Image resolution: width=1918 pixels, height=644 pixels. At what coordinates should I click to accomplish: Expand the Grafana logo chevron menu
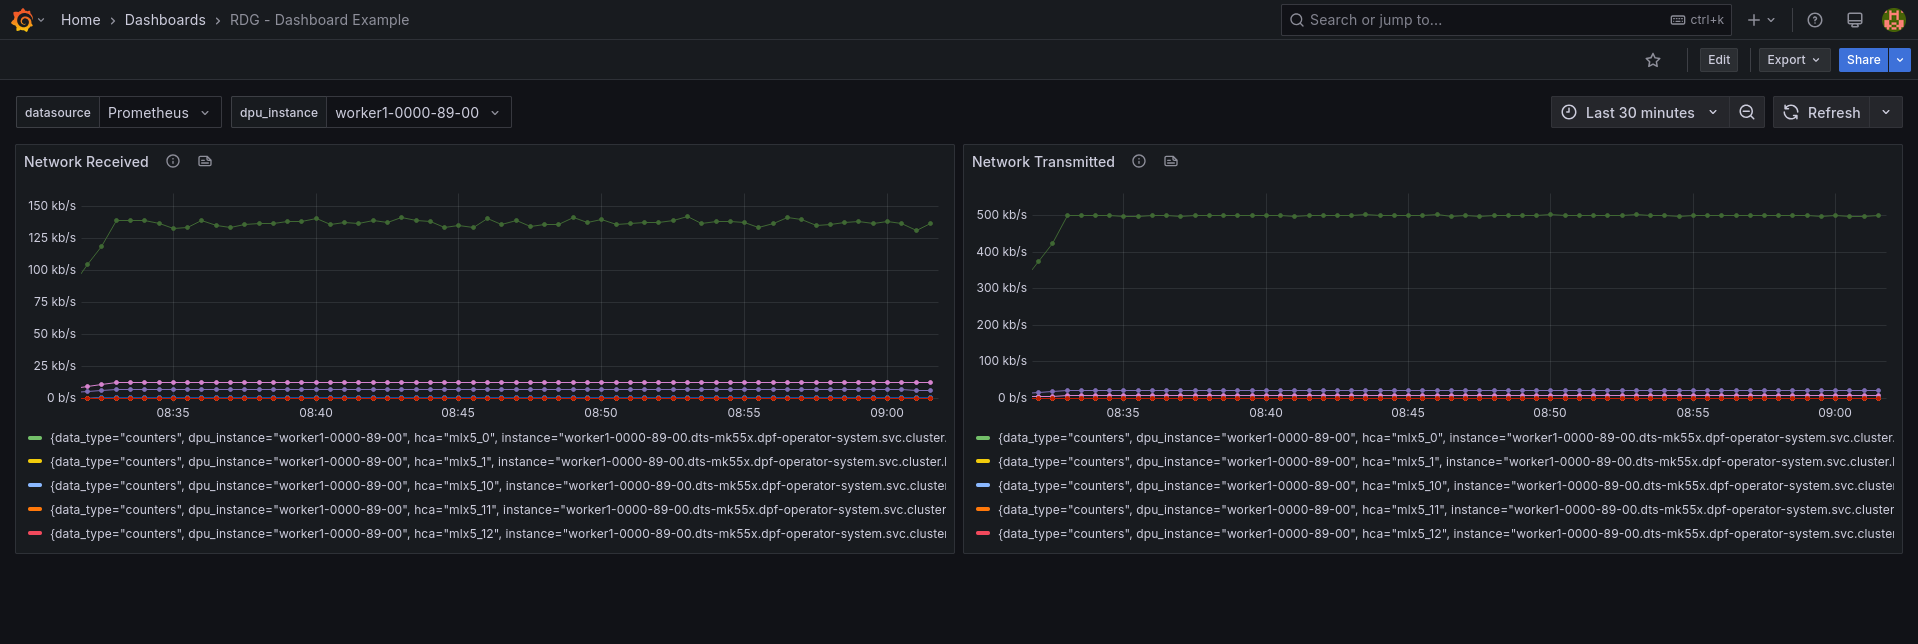(41, 20)
